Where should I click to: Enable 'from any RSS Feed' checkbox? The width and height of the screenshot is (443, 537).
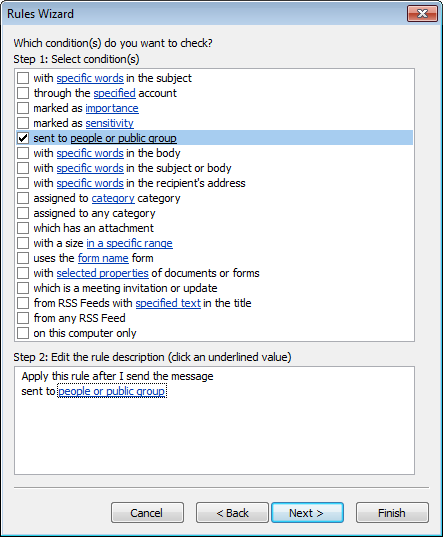pyautogui.click(x=23, y=318)
